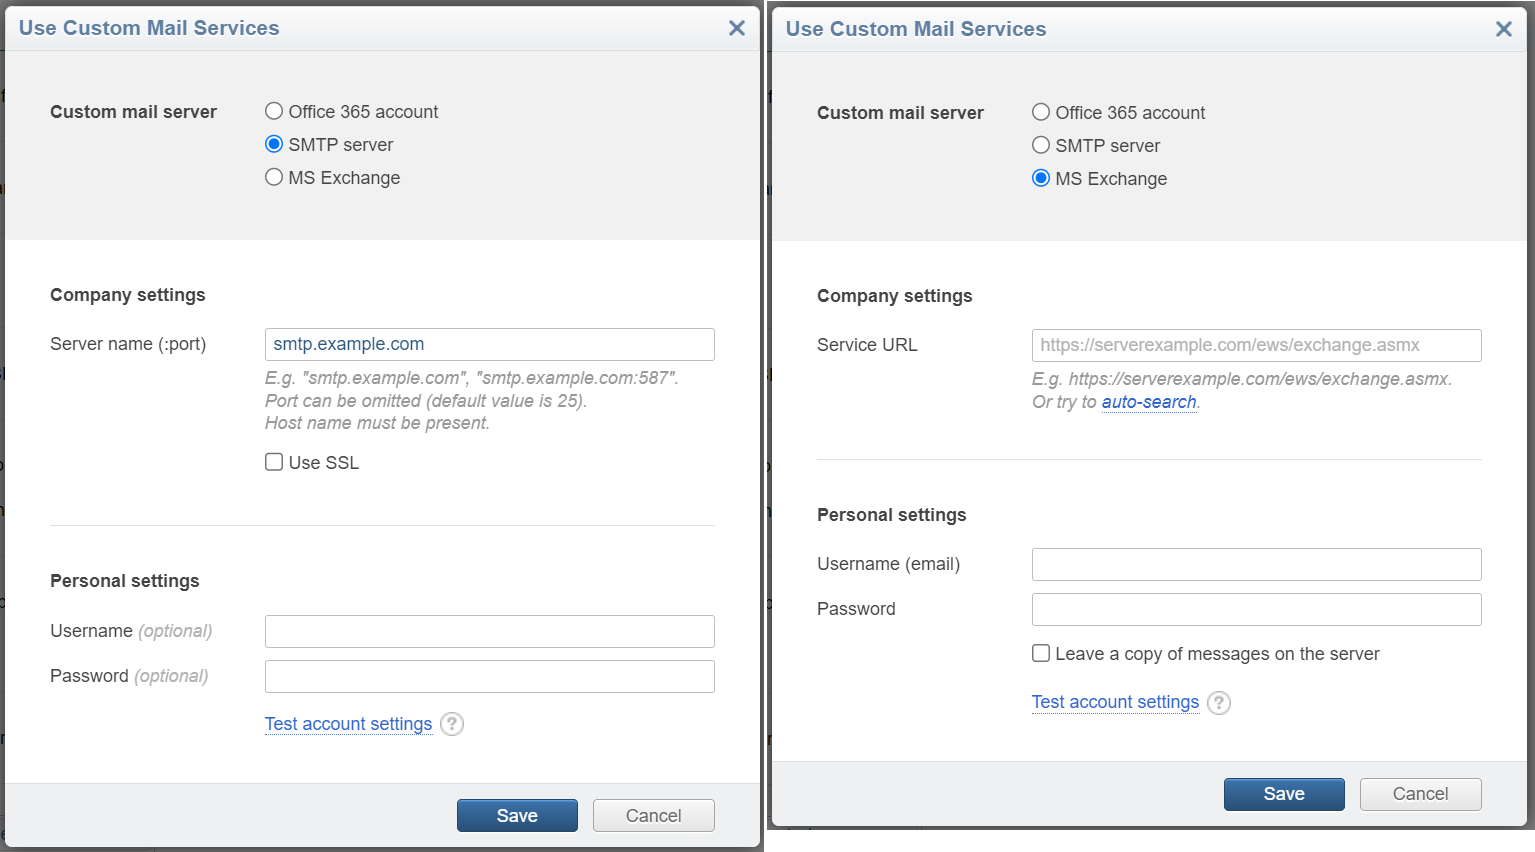Cancel the MS Exchange configuration
Image resolution: width=1535 pixels, height=852 pixels.
(1420, 794)
